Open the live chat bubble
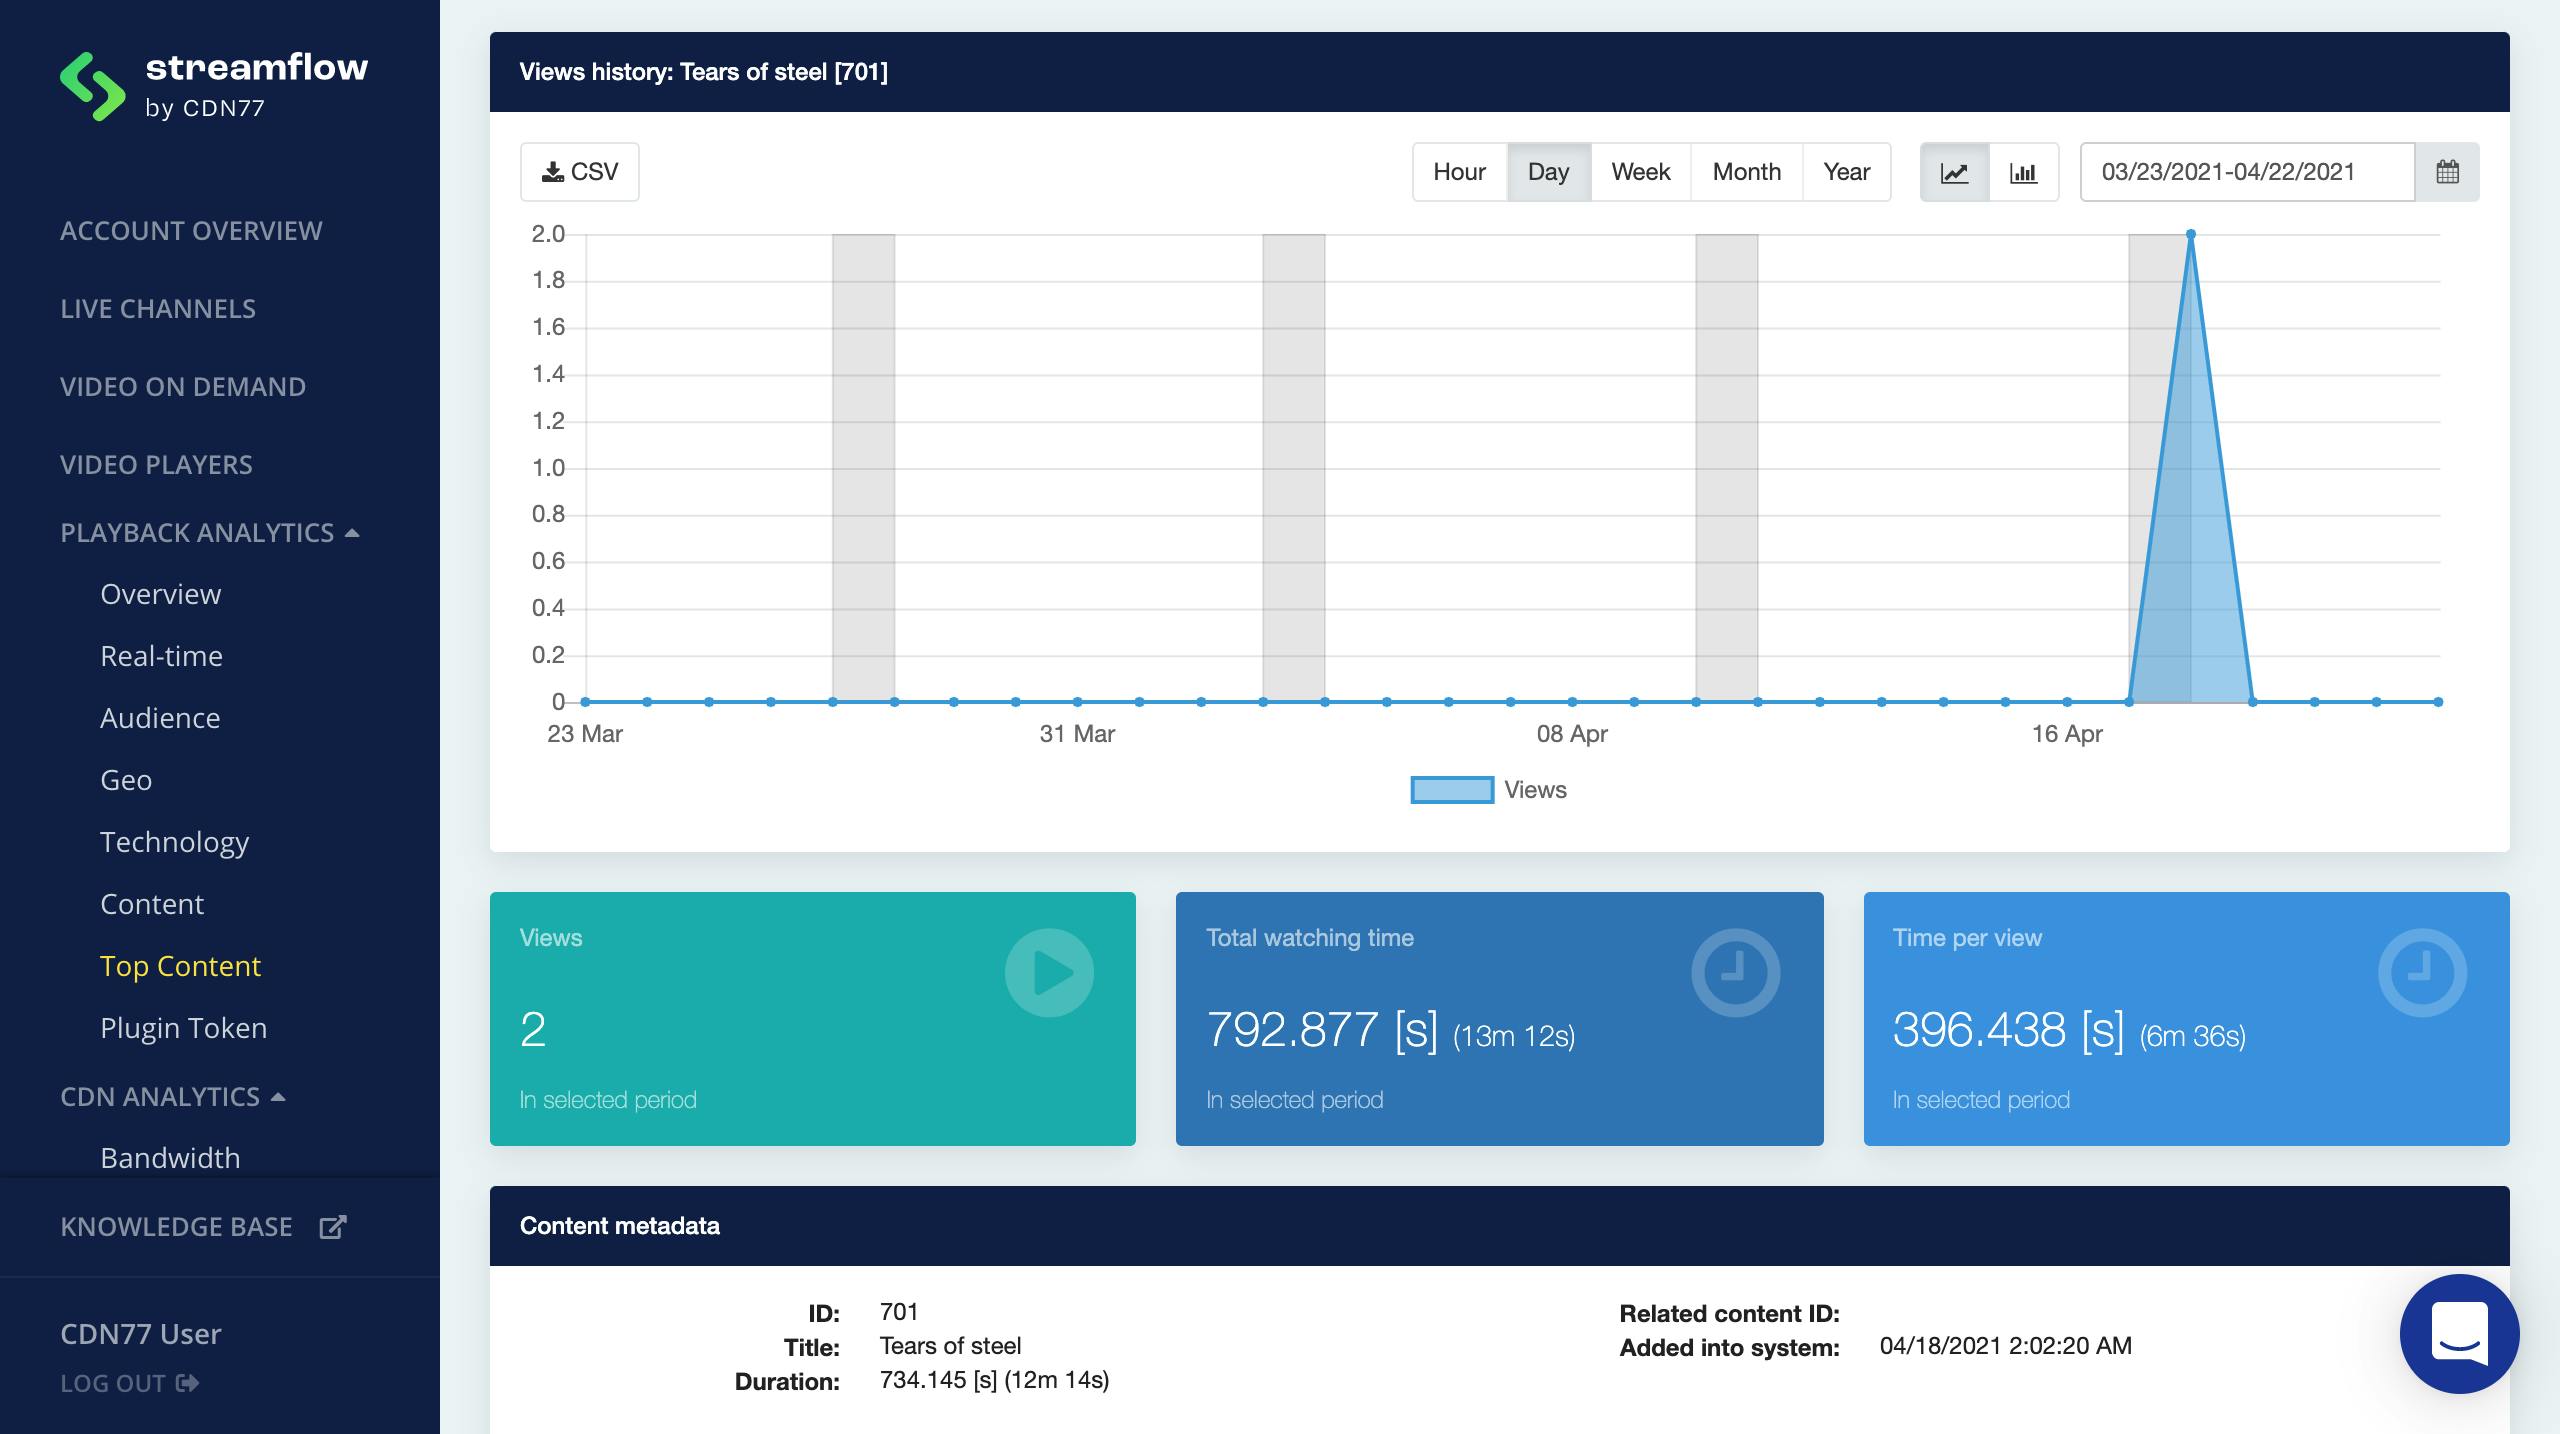Image resolution: width=2560 pixels, height=1434 pixels. (2459, 1333)
